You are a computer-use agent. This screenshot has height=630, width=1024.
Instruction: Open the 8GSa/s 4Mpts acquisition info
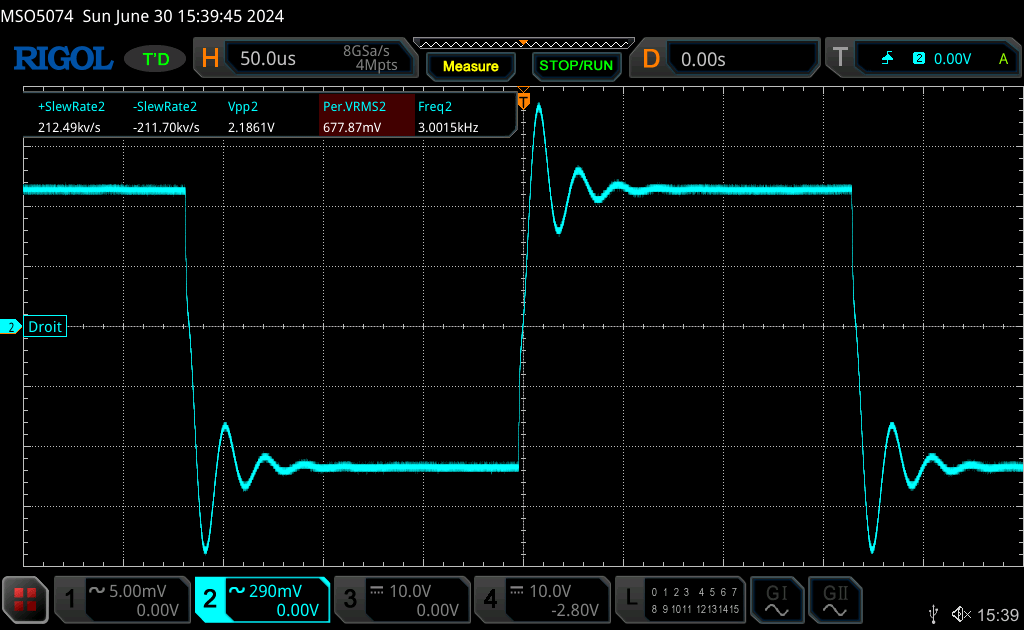370,58
